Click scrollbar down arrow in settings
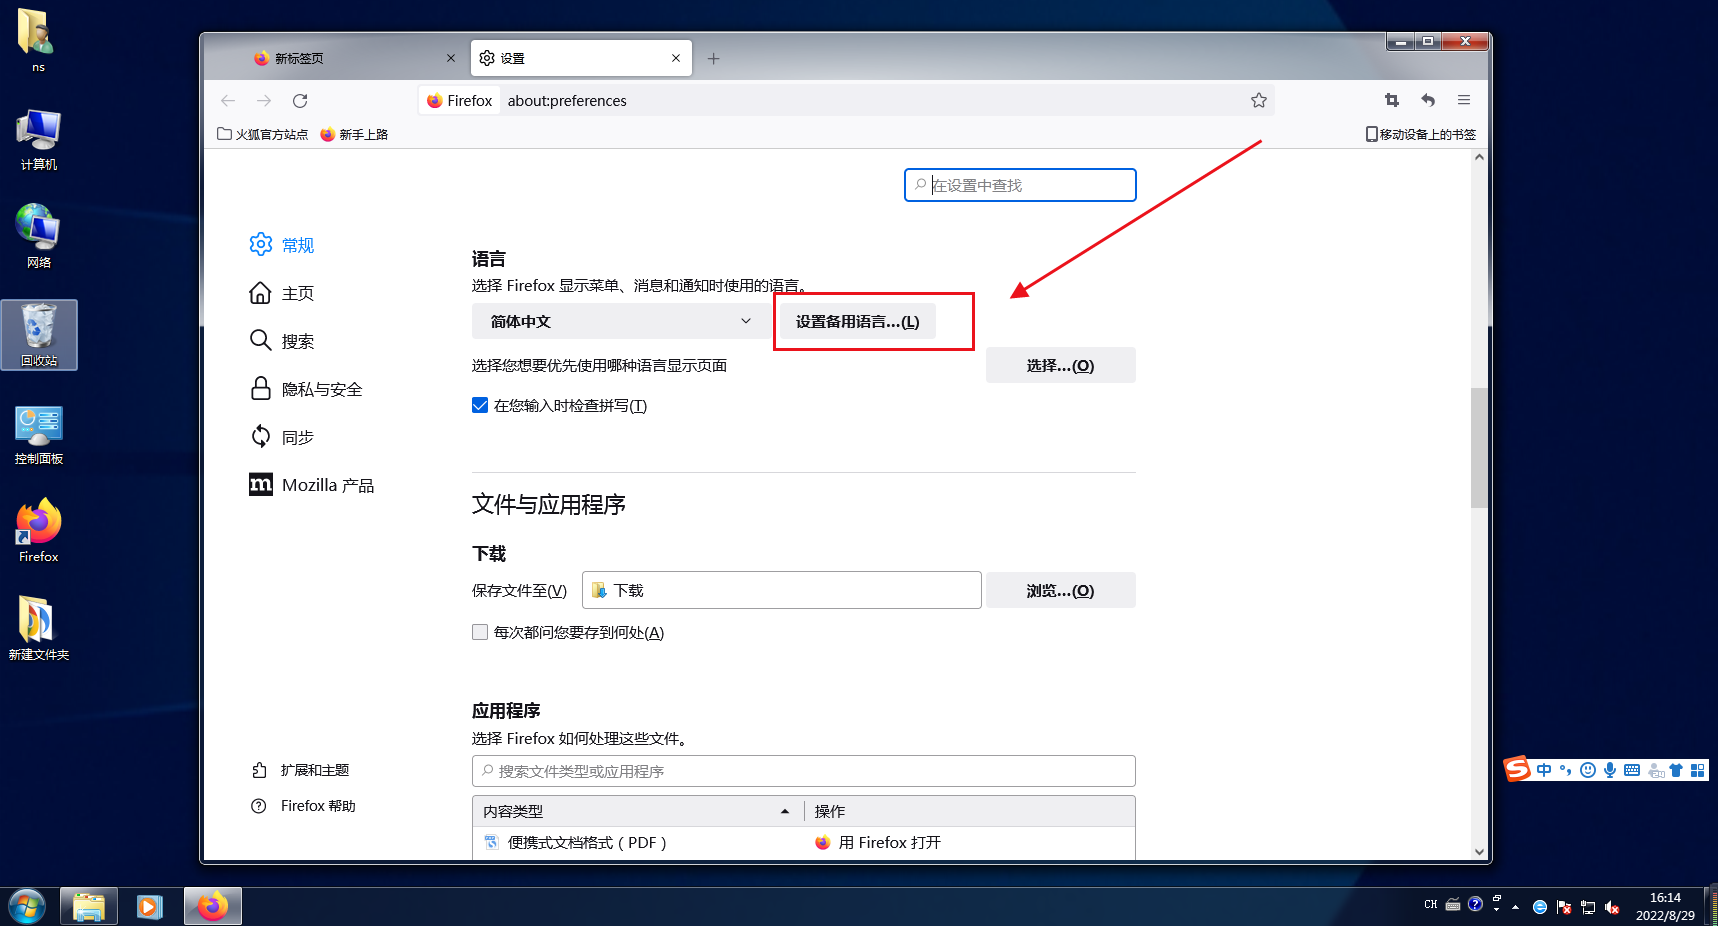 click(1479, 852)
